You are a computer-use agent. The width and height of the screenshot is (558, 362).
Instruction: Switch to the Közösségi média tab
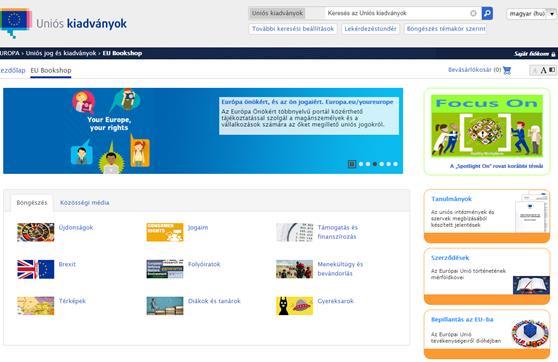pos(85,203)
